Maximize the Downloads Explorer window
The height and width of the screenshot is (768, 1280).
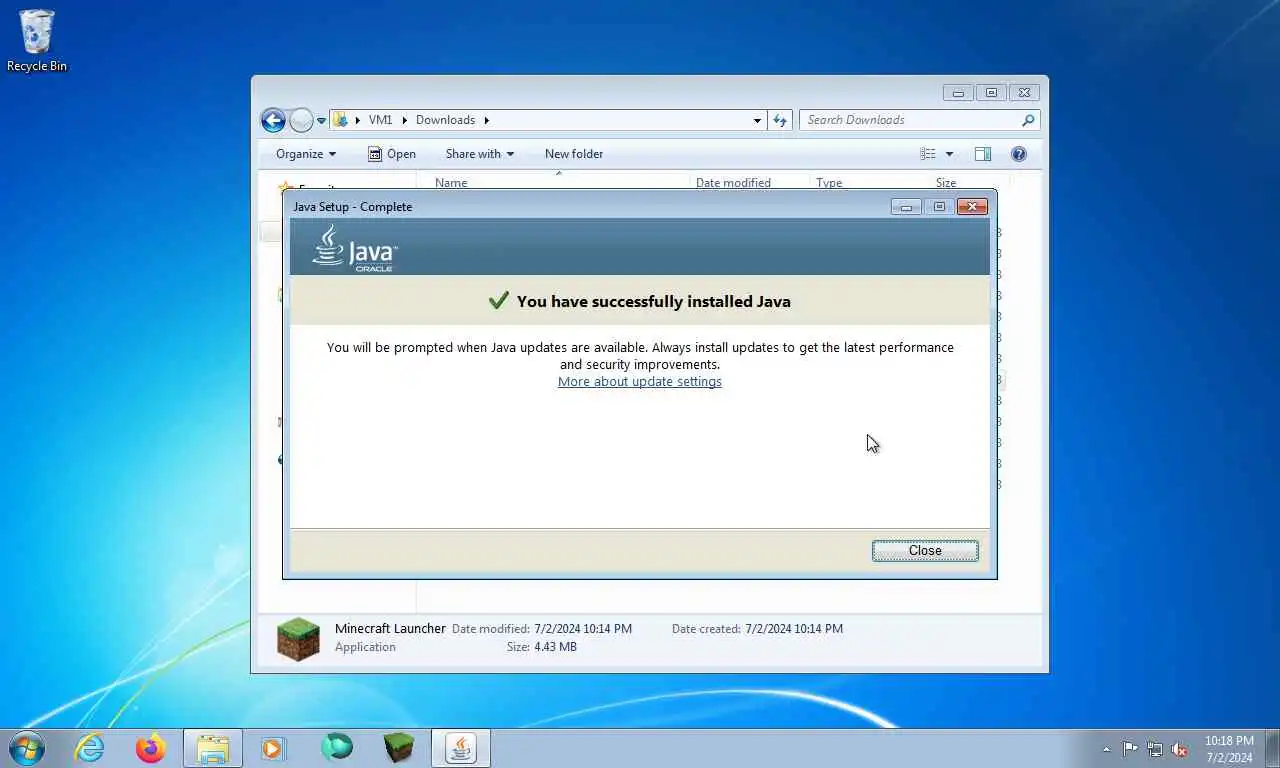(991, 93)
